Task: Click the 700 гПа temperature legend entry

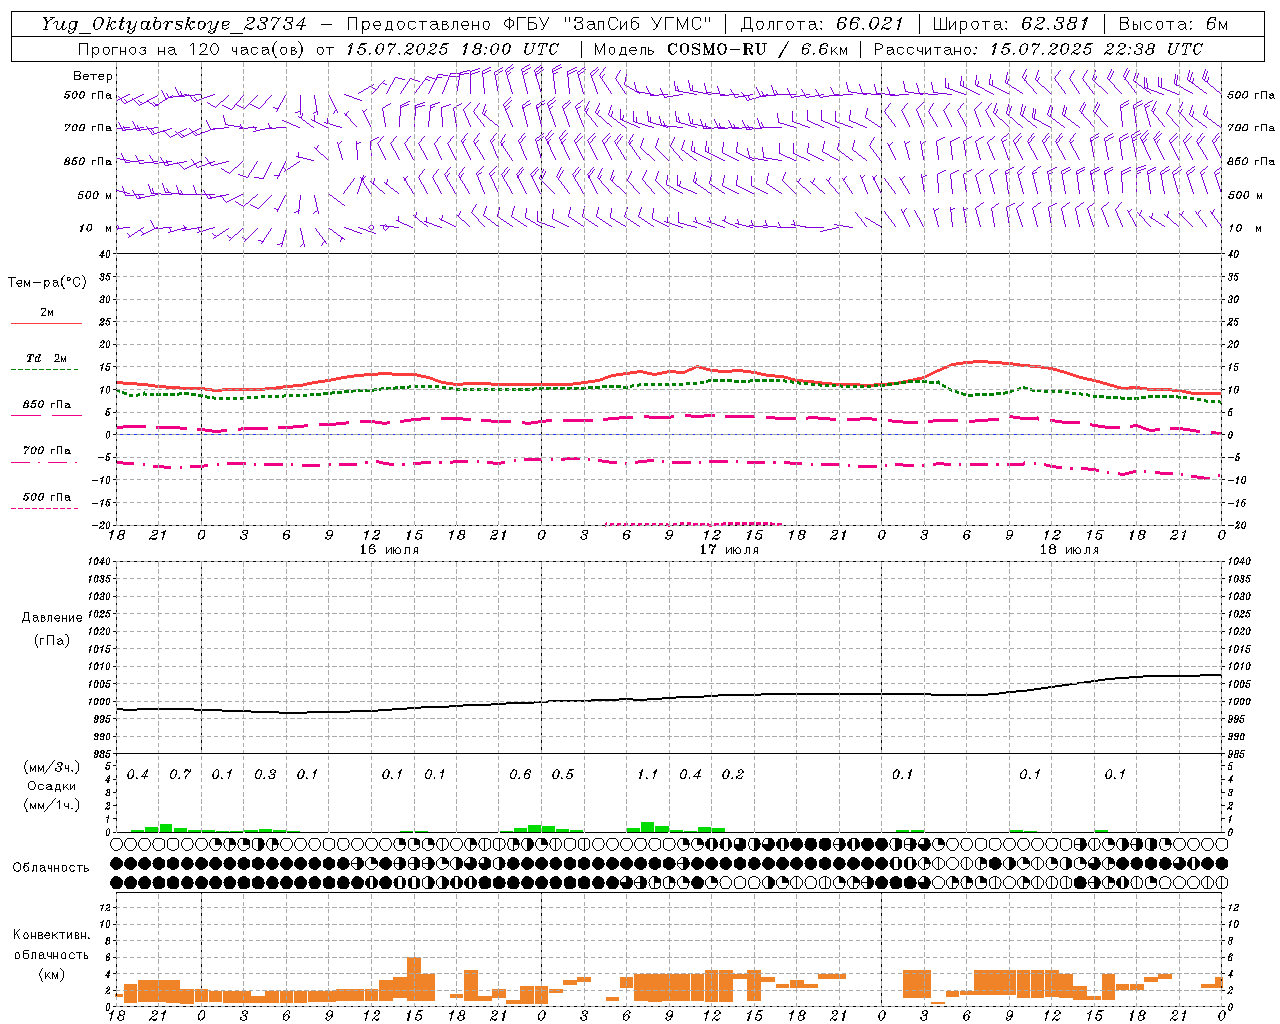Action: tap(46, 451)
